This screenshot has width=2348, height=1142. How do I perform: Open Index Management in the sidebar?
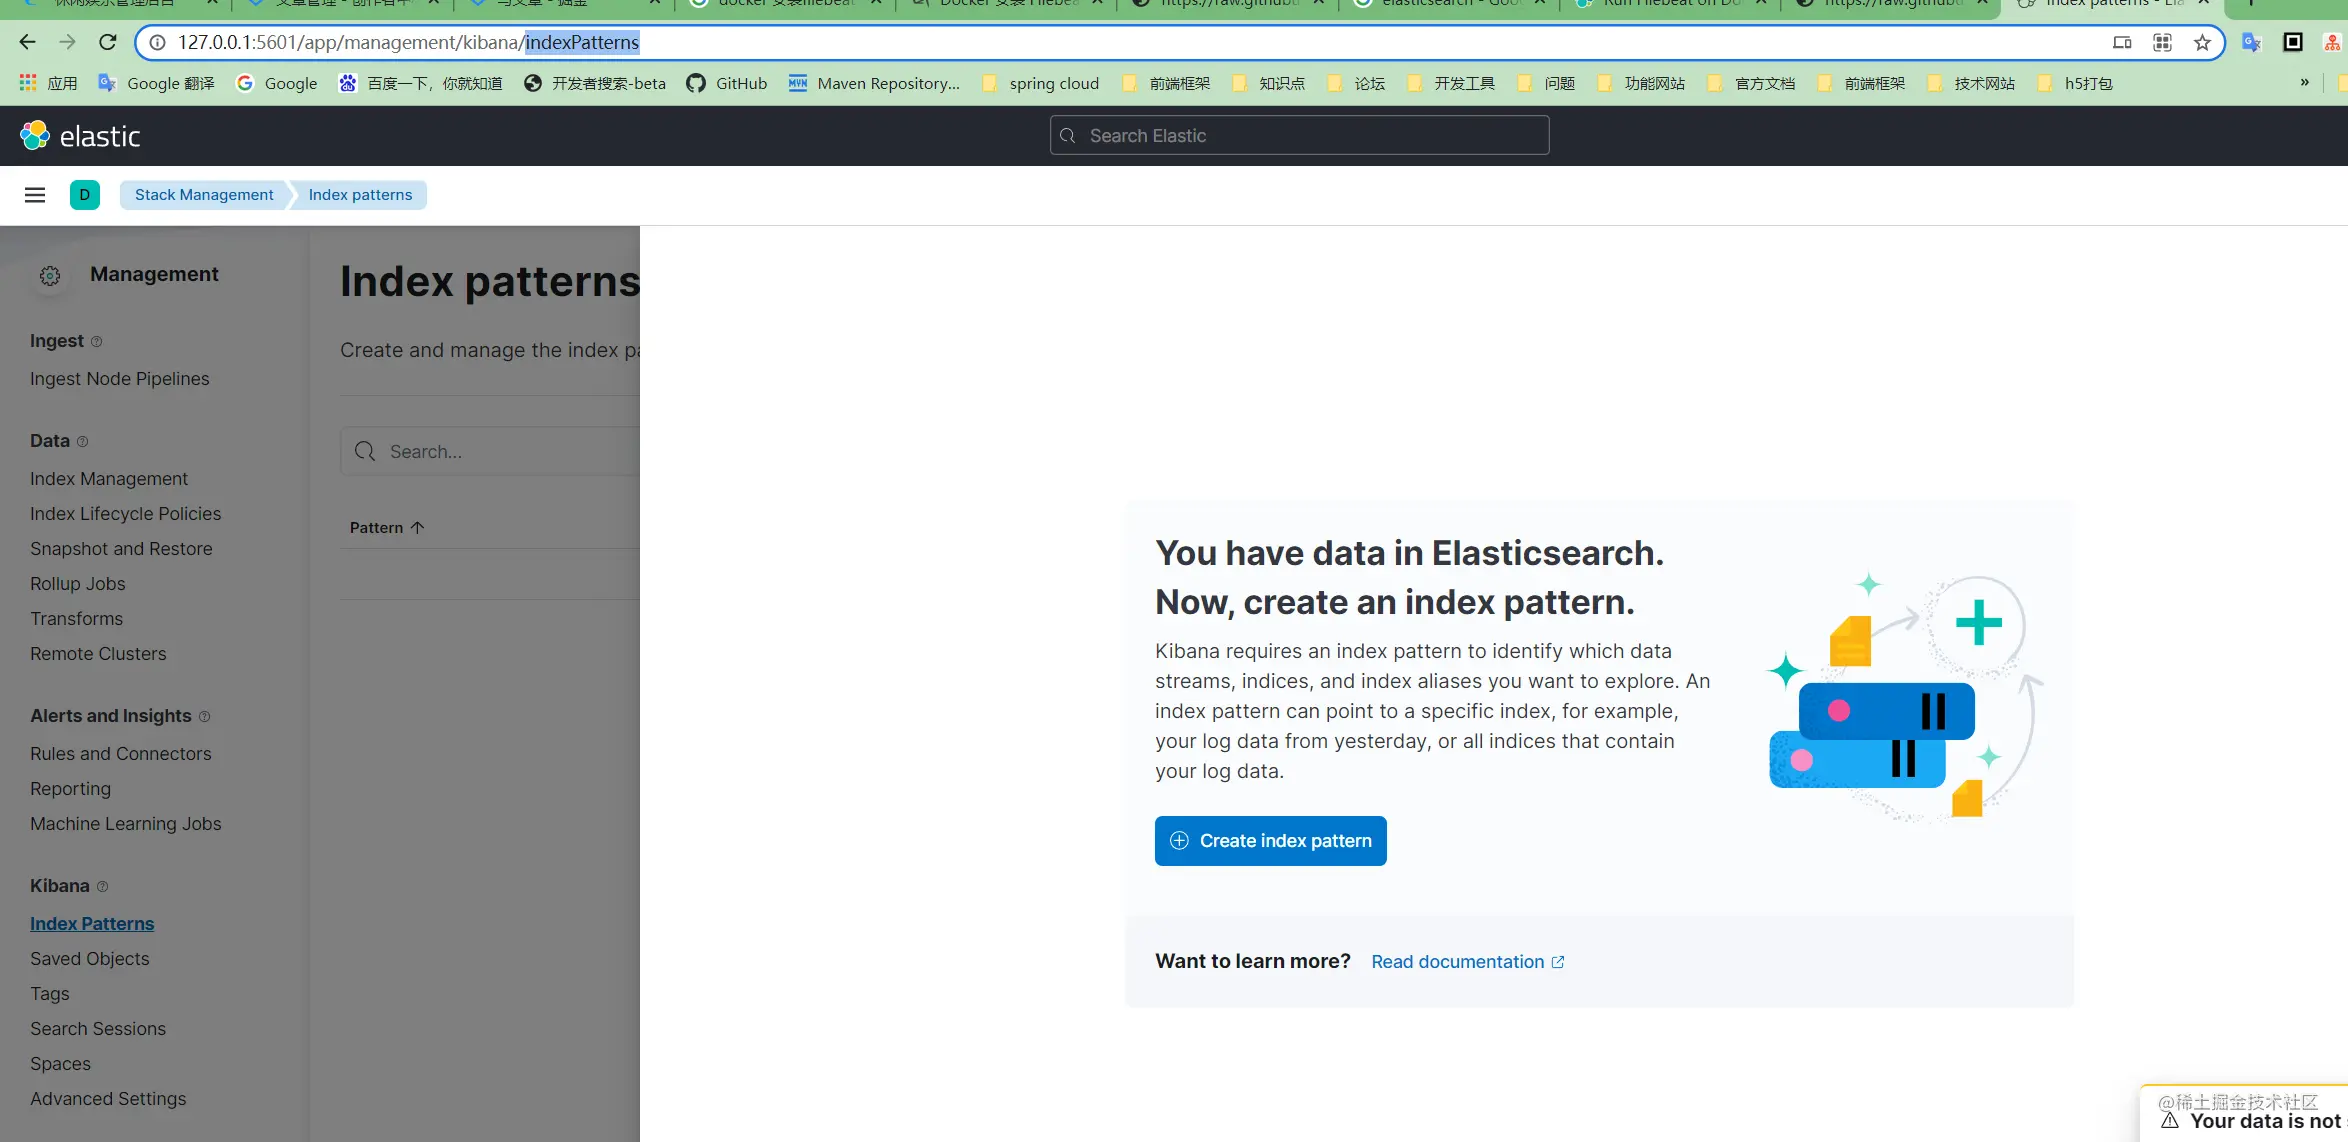coord(109,479)
